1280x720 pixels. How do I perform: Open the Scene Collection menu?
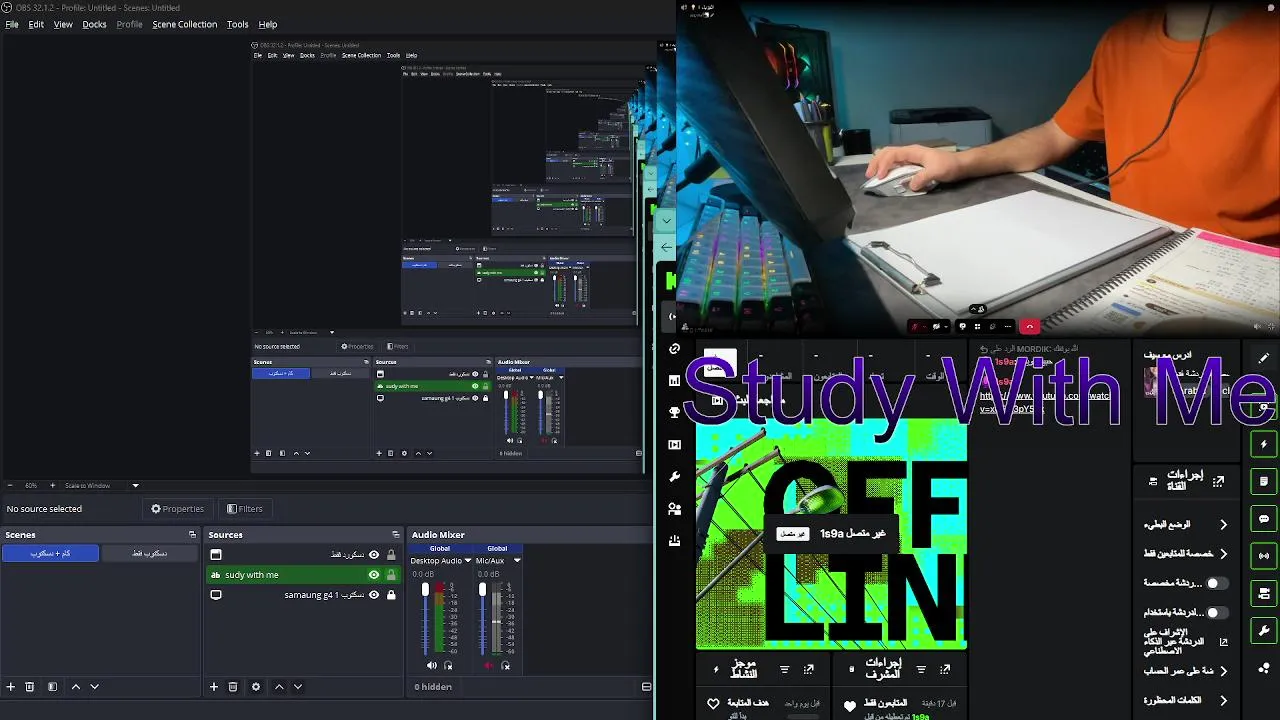184,24
